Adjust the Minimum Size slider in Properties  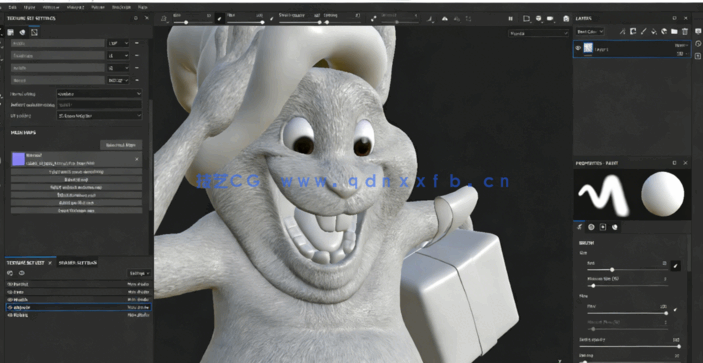pos(628,285)
